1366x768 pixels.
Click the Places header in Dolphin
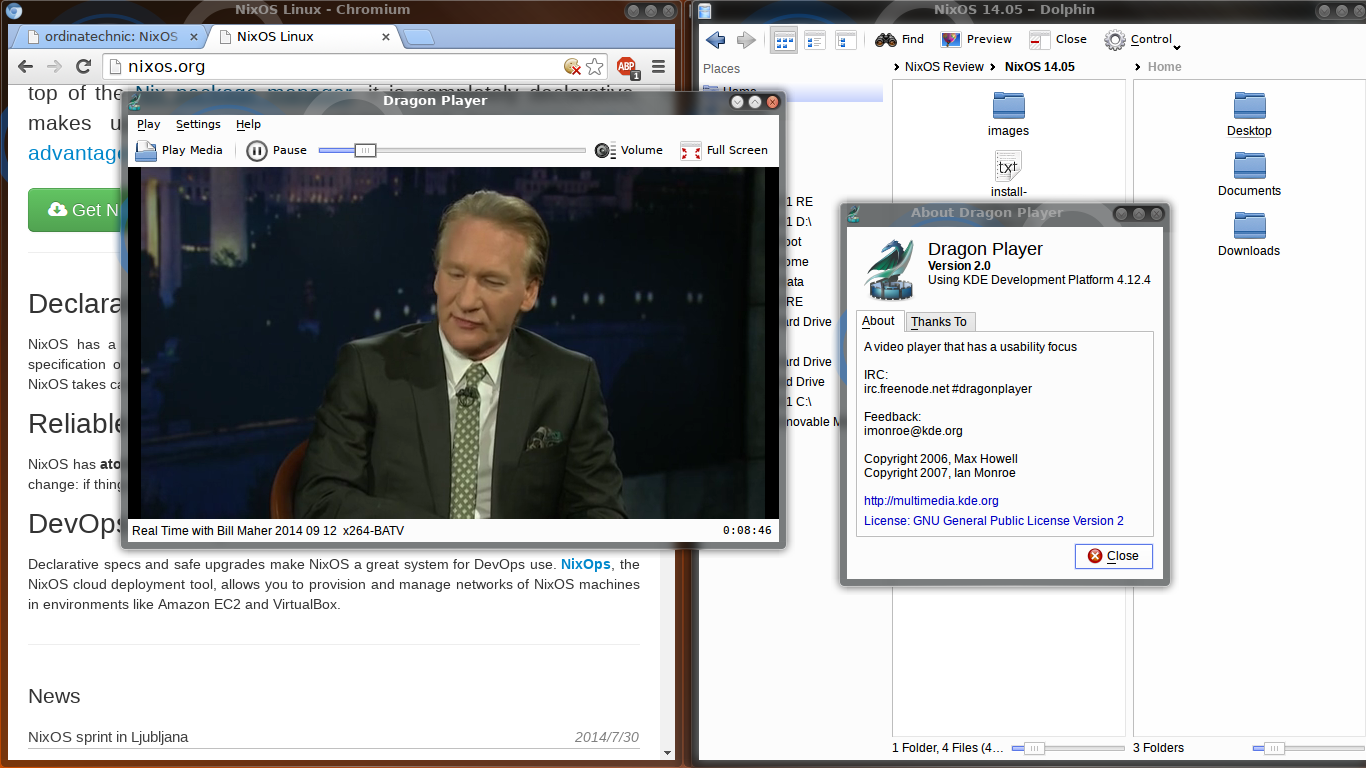point(721,69)
